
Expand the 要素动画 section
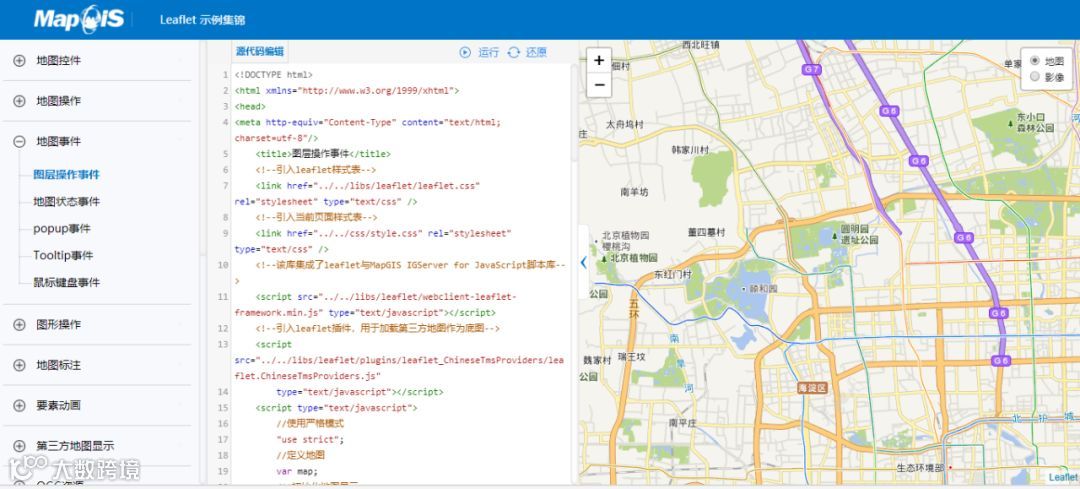(19, 406)
